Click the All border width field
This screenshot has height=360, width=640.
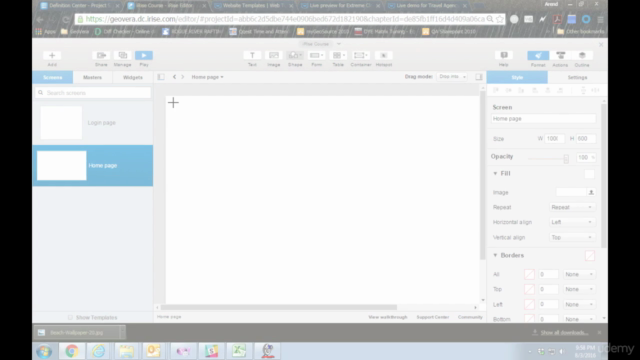click(548, 274)
